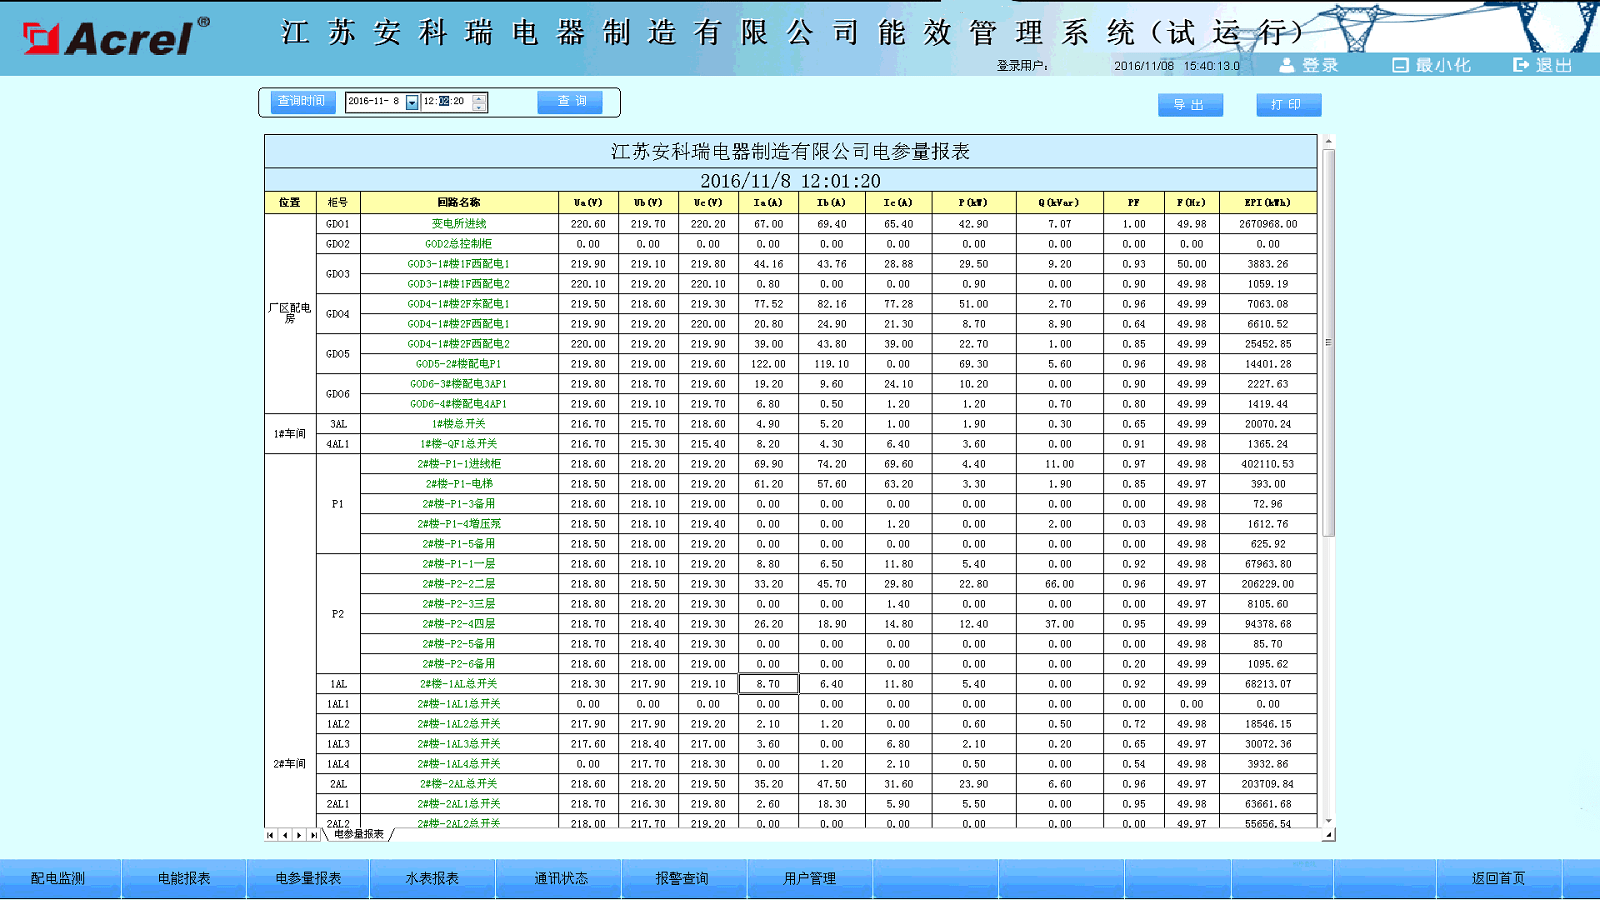Open the 电能报表 page

tap(184, 878)
